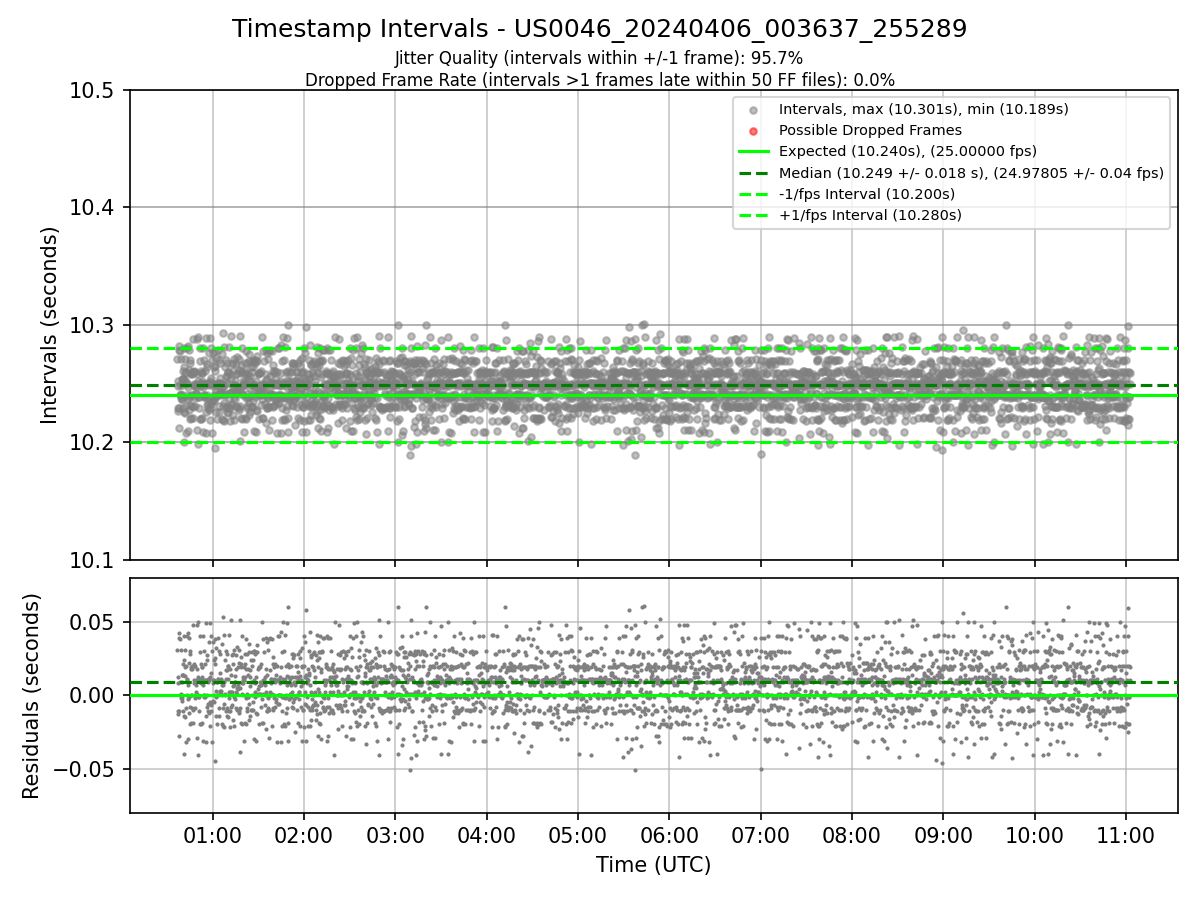Click the x-axis tick label 02:00
The width and height of the screenshot is (1200, 900).
pyautogui.click(x=303, y=833)
